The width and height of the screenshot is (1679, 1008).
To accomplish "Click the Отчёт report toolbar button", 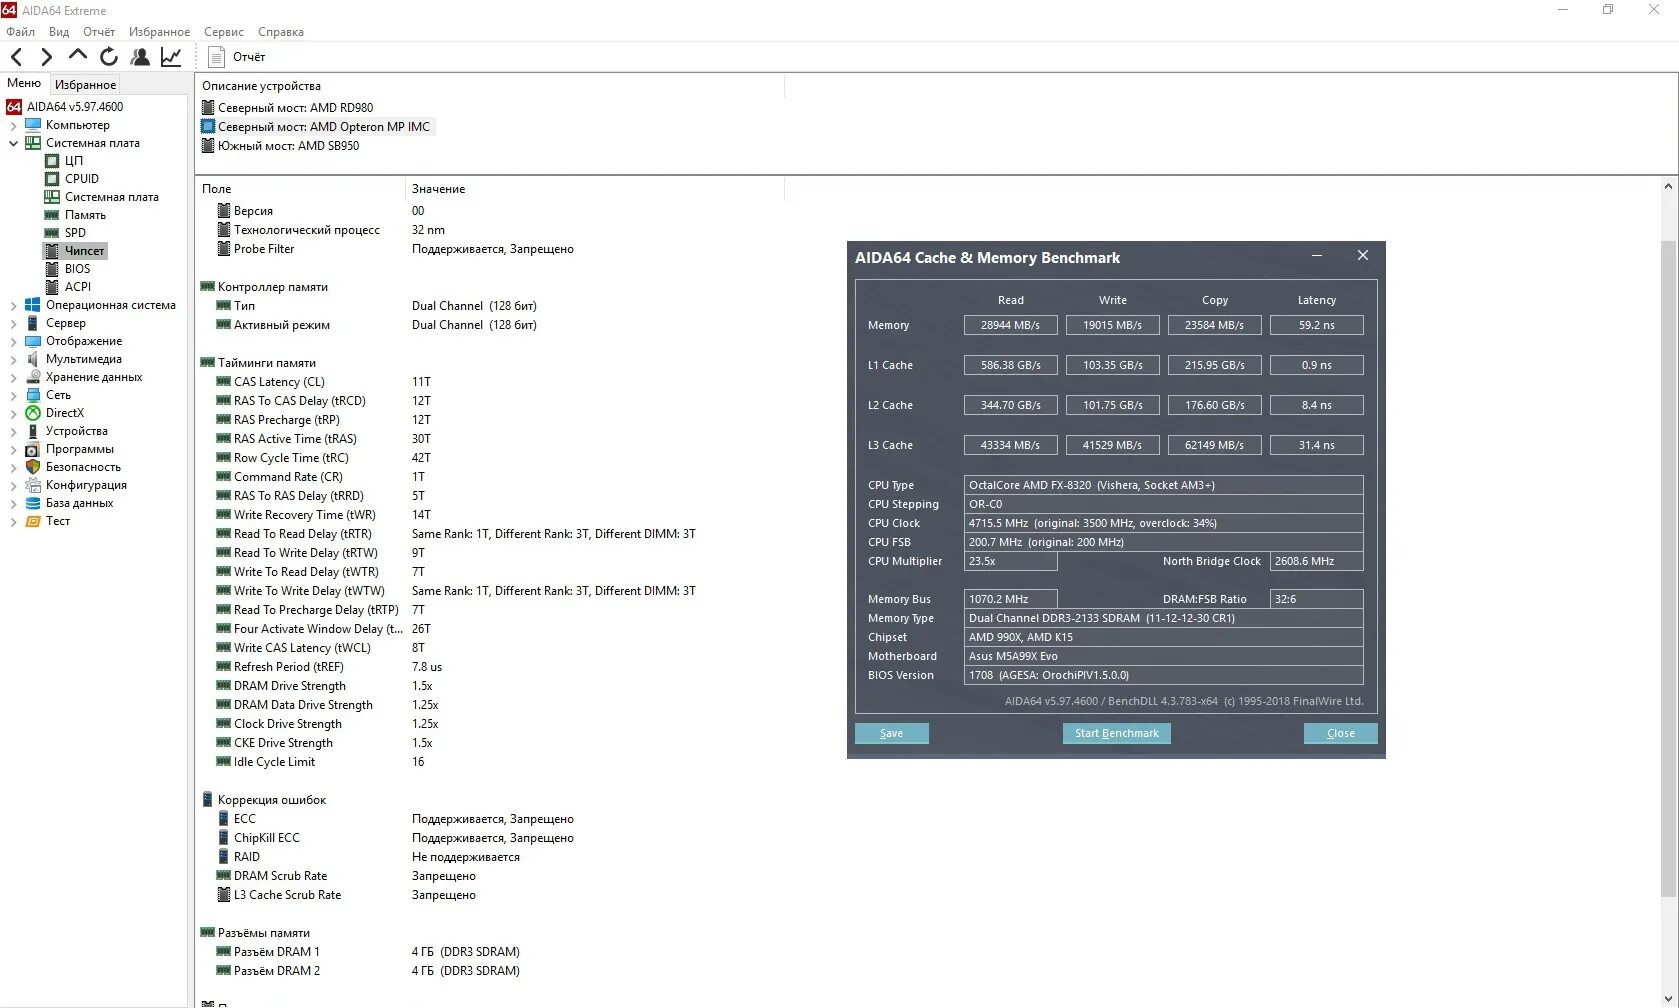I will coord(237,57).
